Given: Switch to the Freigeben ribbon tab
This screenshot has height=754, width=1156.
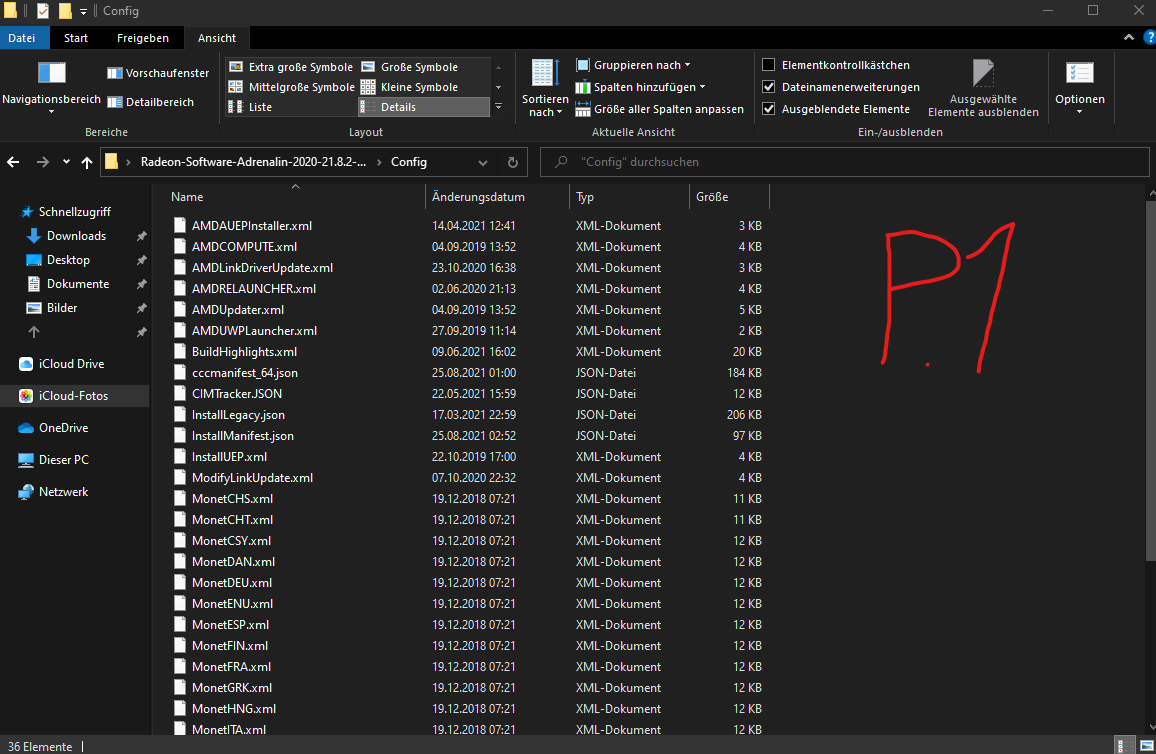Looking at the screenshot, I should pyautogui.click(x=143, y=38).
